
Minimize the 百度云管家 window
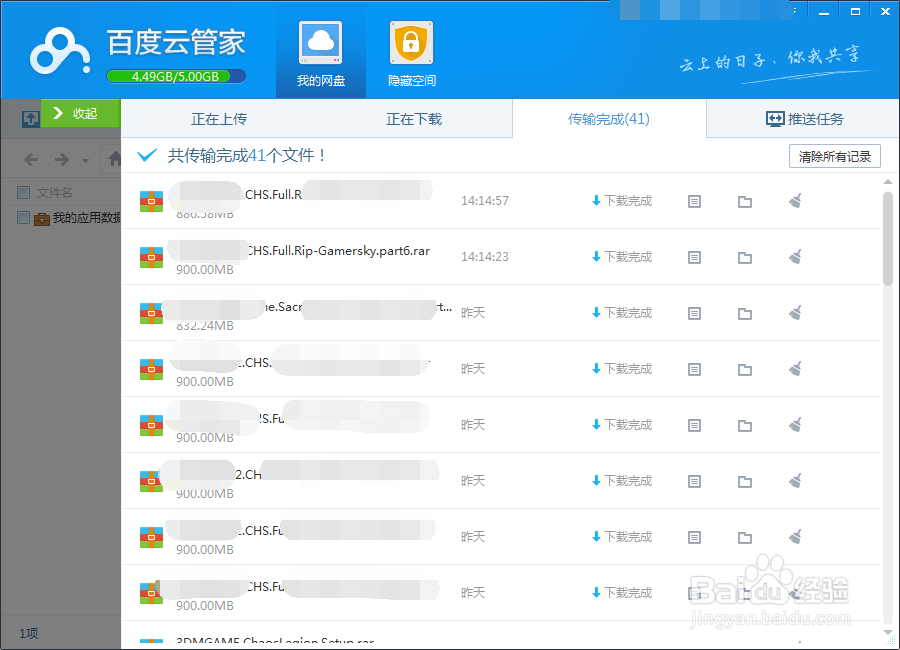[x=824, y=11]
